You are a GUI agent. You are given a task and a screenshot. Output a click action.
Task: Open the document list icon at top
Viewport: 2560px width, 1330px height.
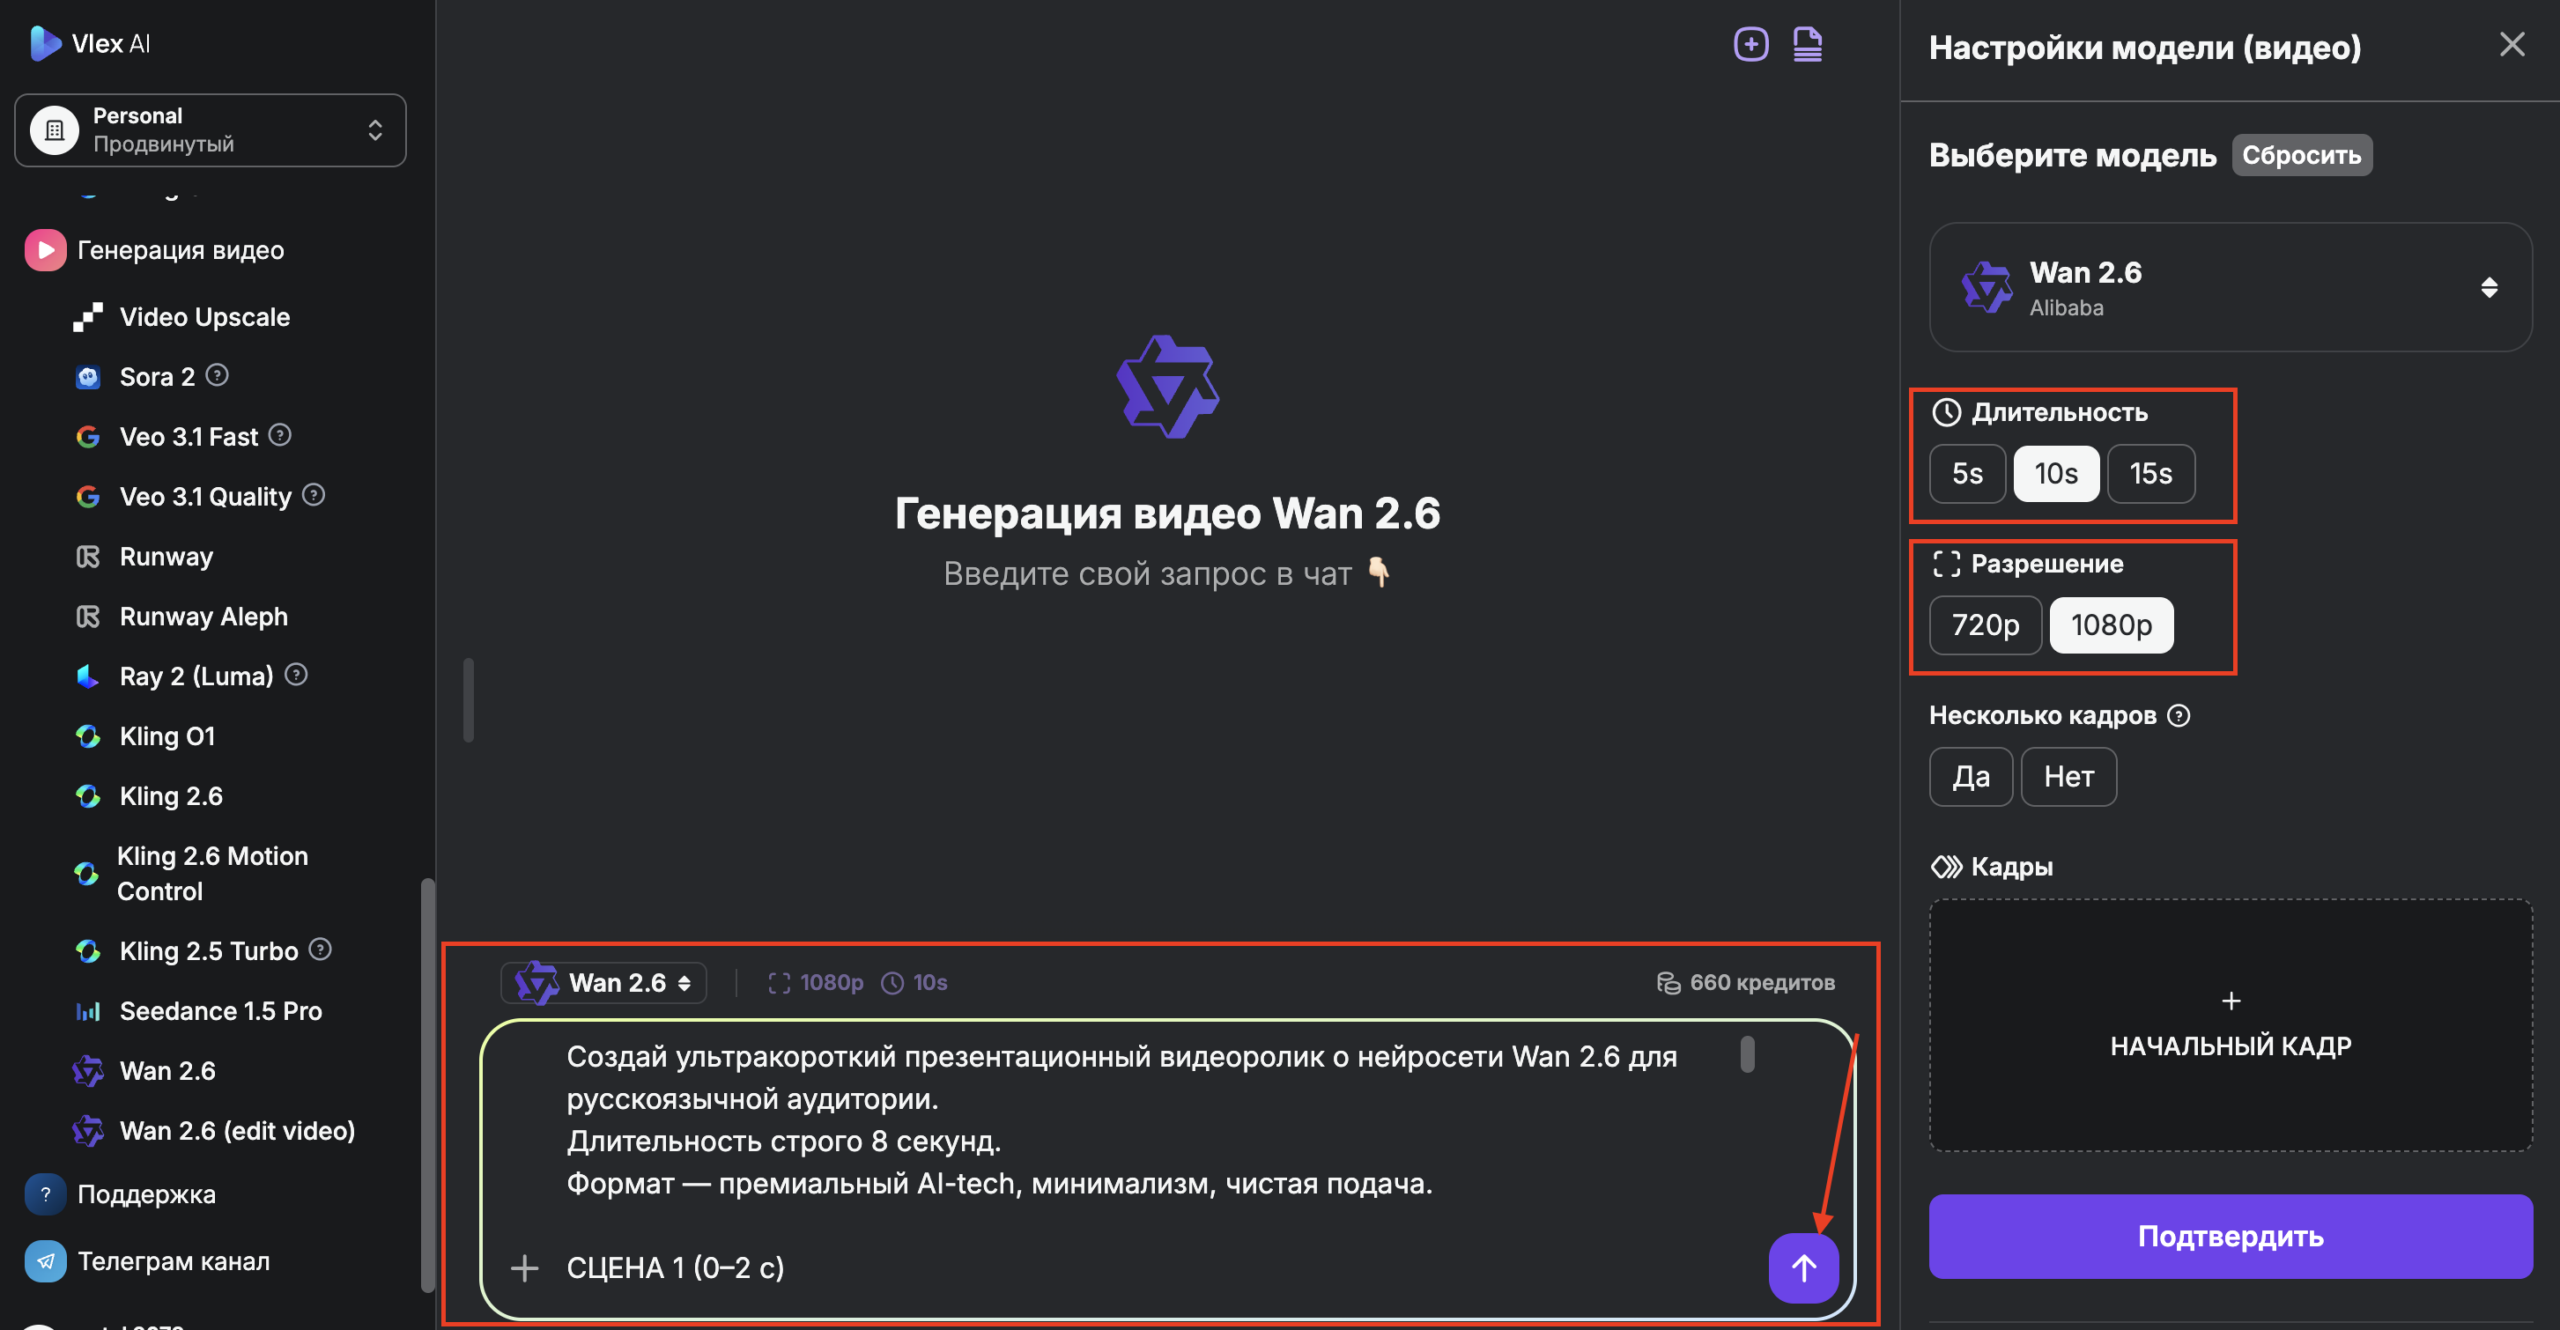(1807, 44)
